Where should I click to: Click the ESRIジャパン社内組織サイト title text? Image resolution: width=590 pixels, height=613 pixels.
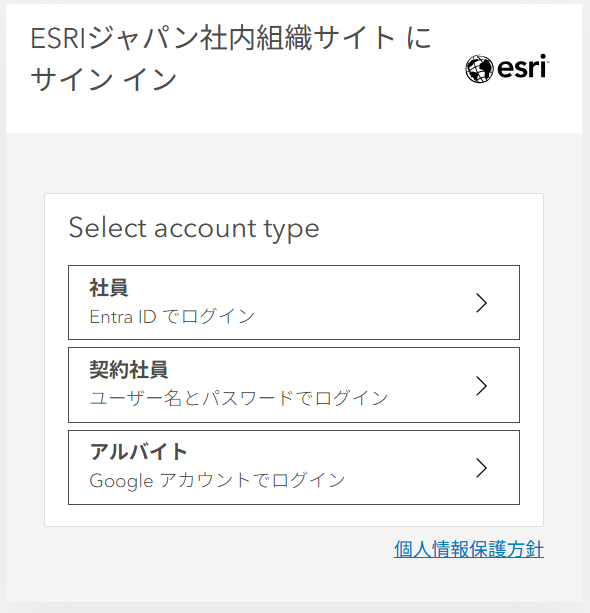231,38
